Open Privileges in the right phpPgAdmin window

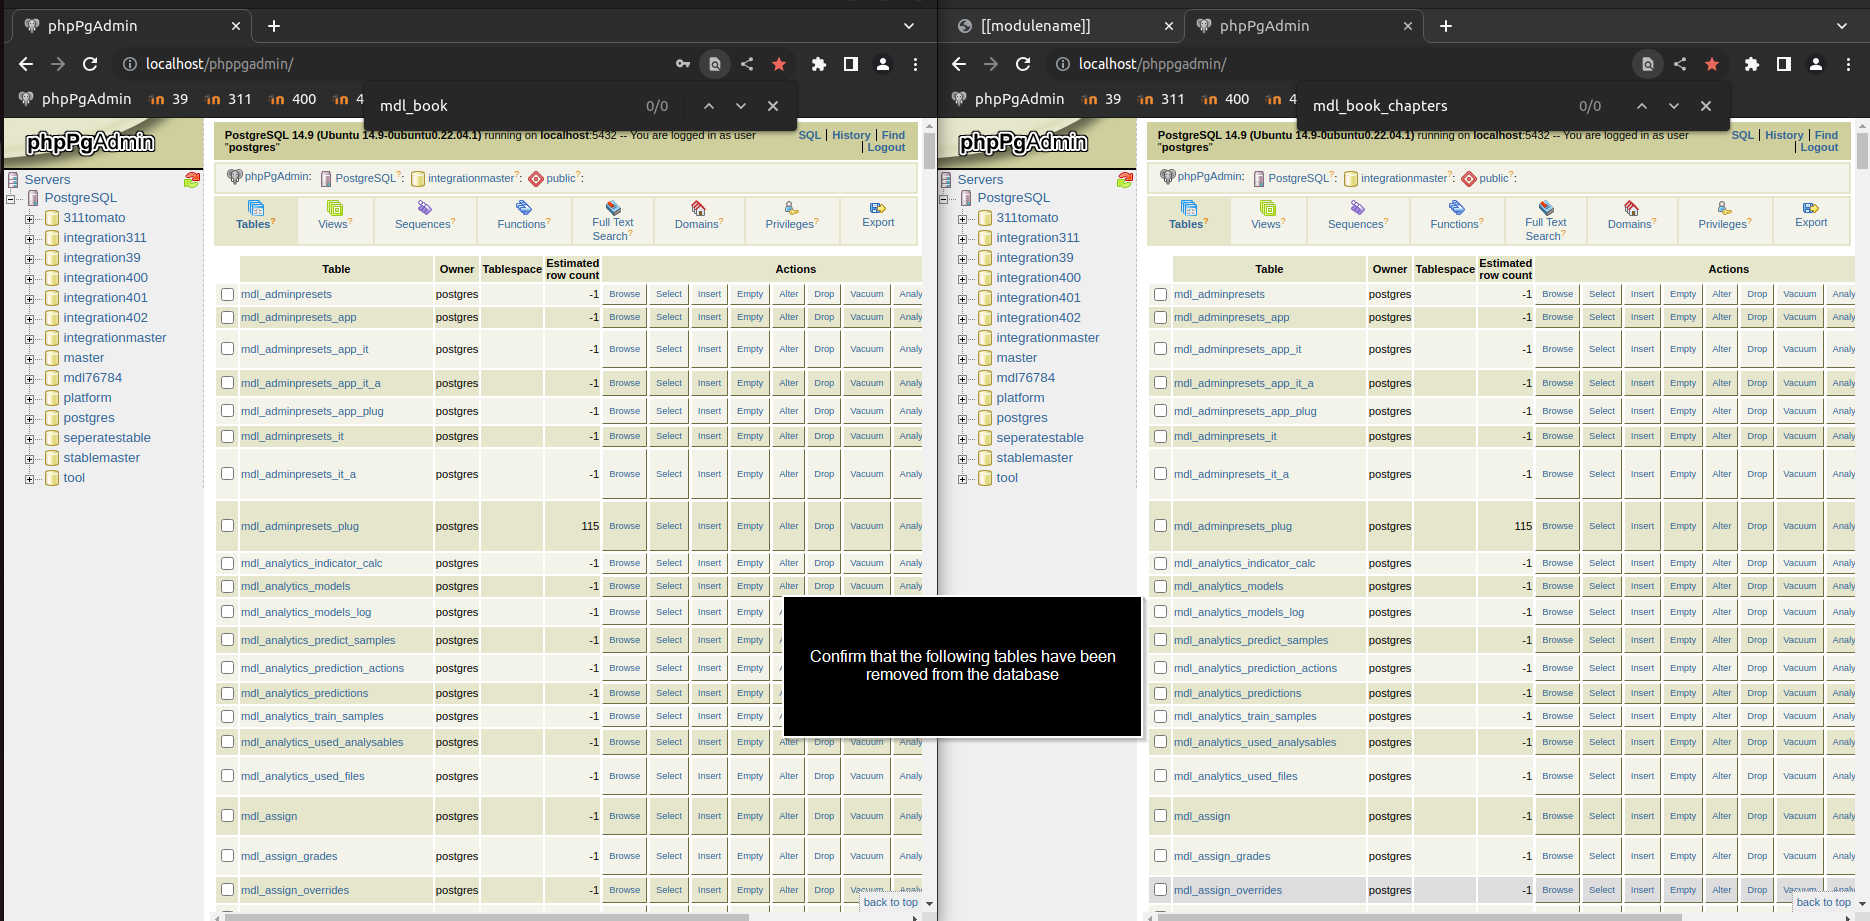(x=1724, y=215)
